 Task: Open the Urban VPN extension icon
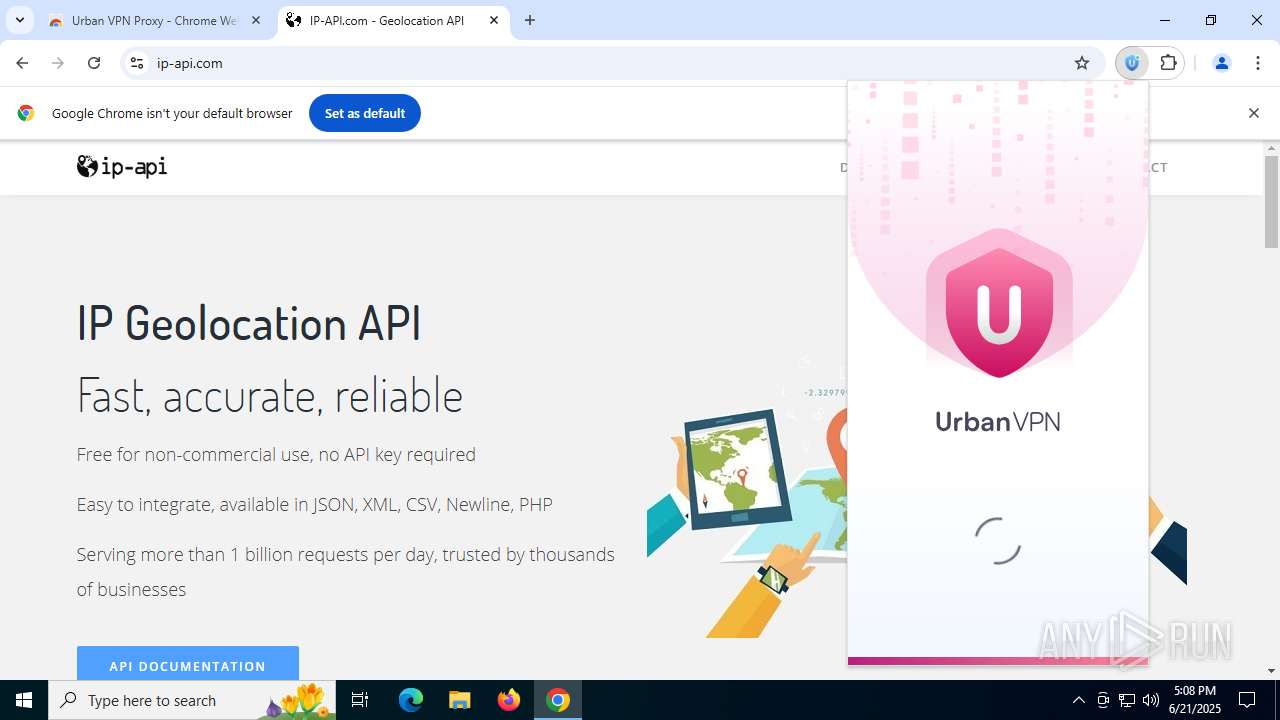tap(1132, 63)
